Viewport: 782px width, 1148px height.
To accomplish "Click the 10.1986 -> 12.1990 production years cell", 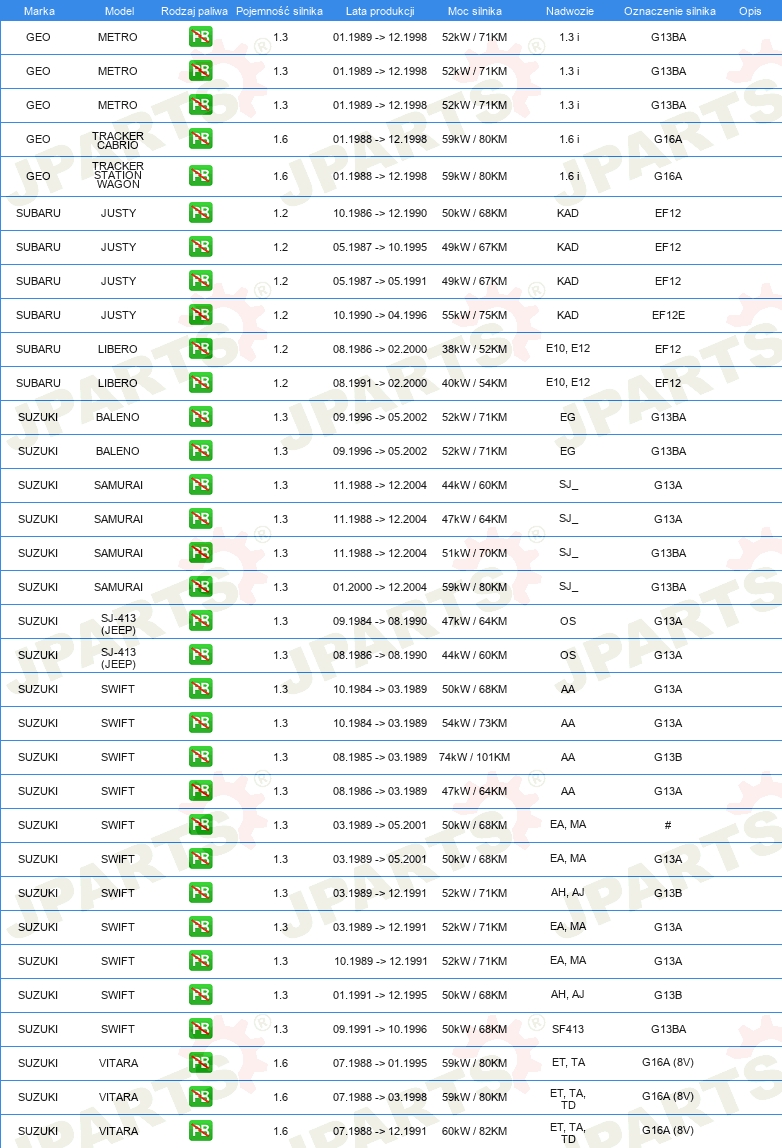I will [380, 213].
